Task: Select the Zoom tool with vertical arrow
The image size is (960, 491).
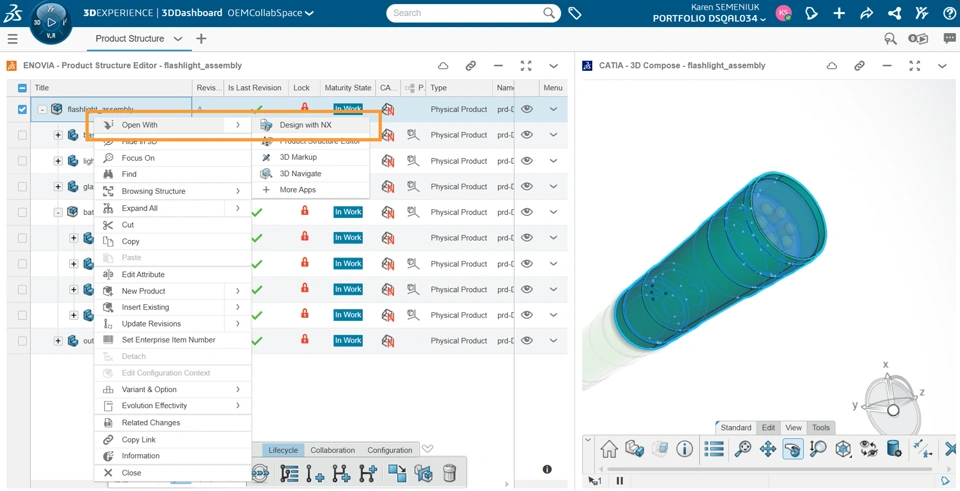Action: point(818,449)
